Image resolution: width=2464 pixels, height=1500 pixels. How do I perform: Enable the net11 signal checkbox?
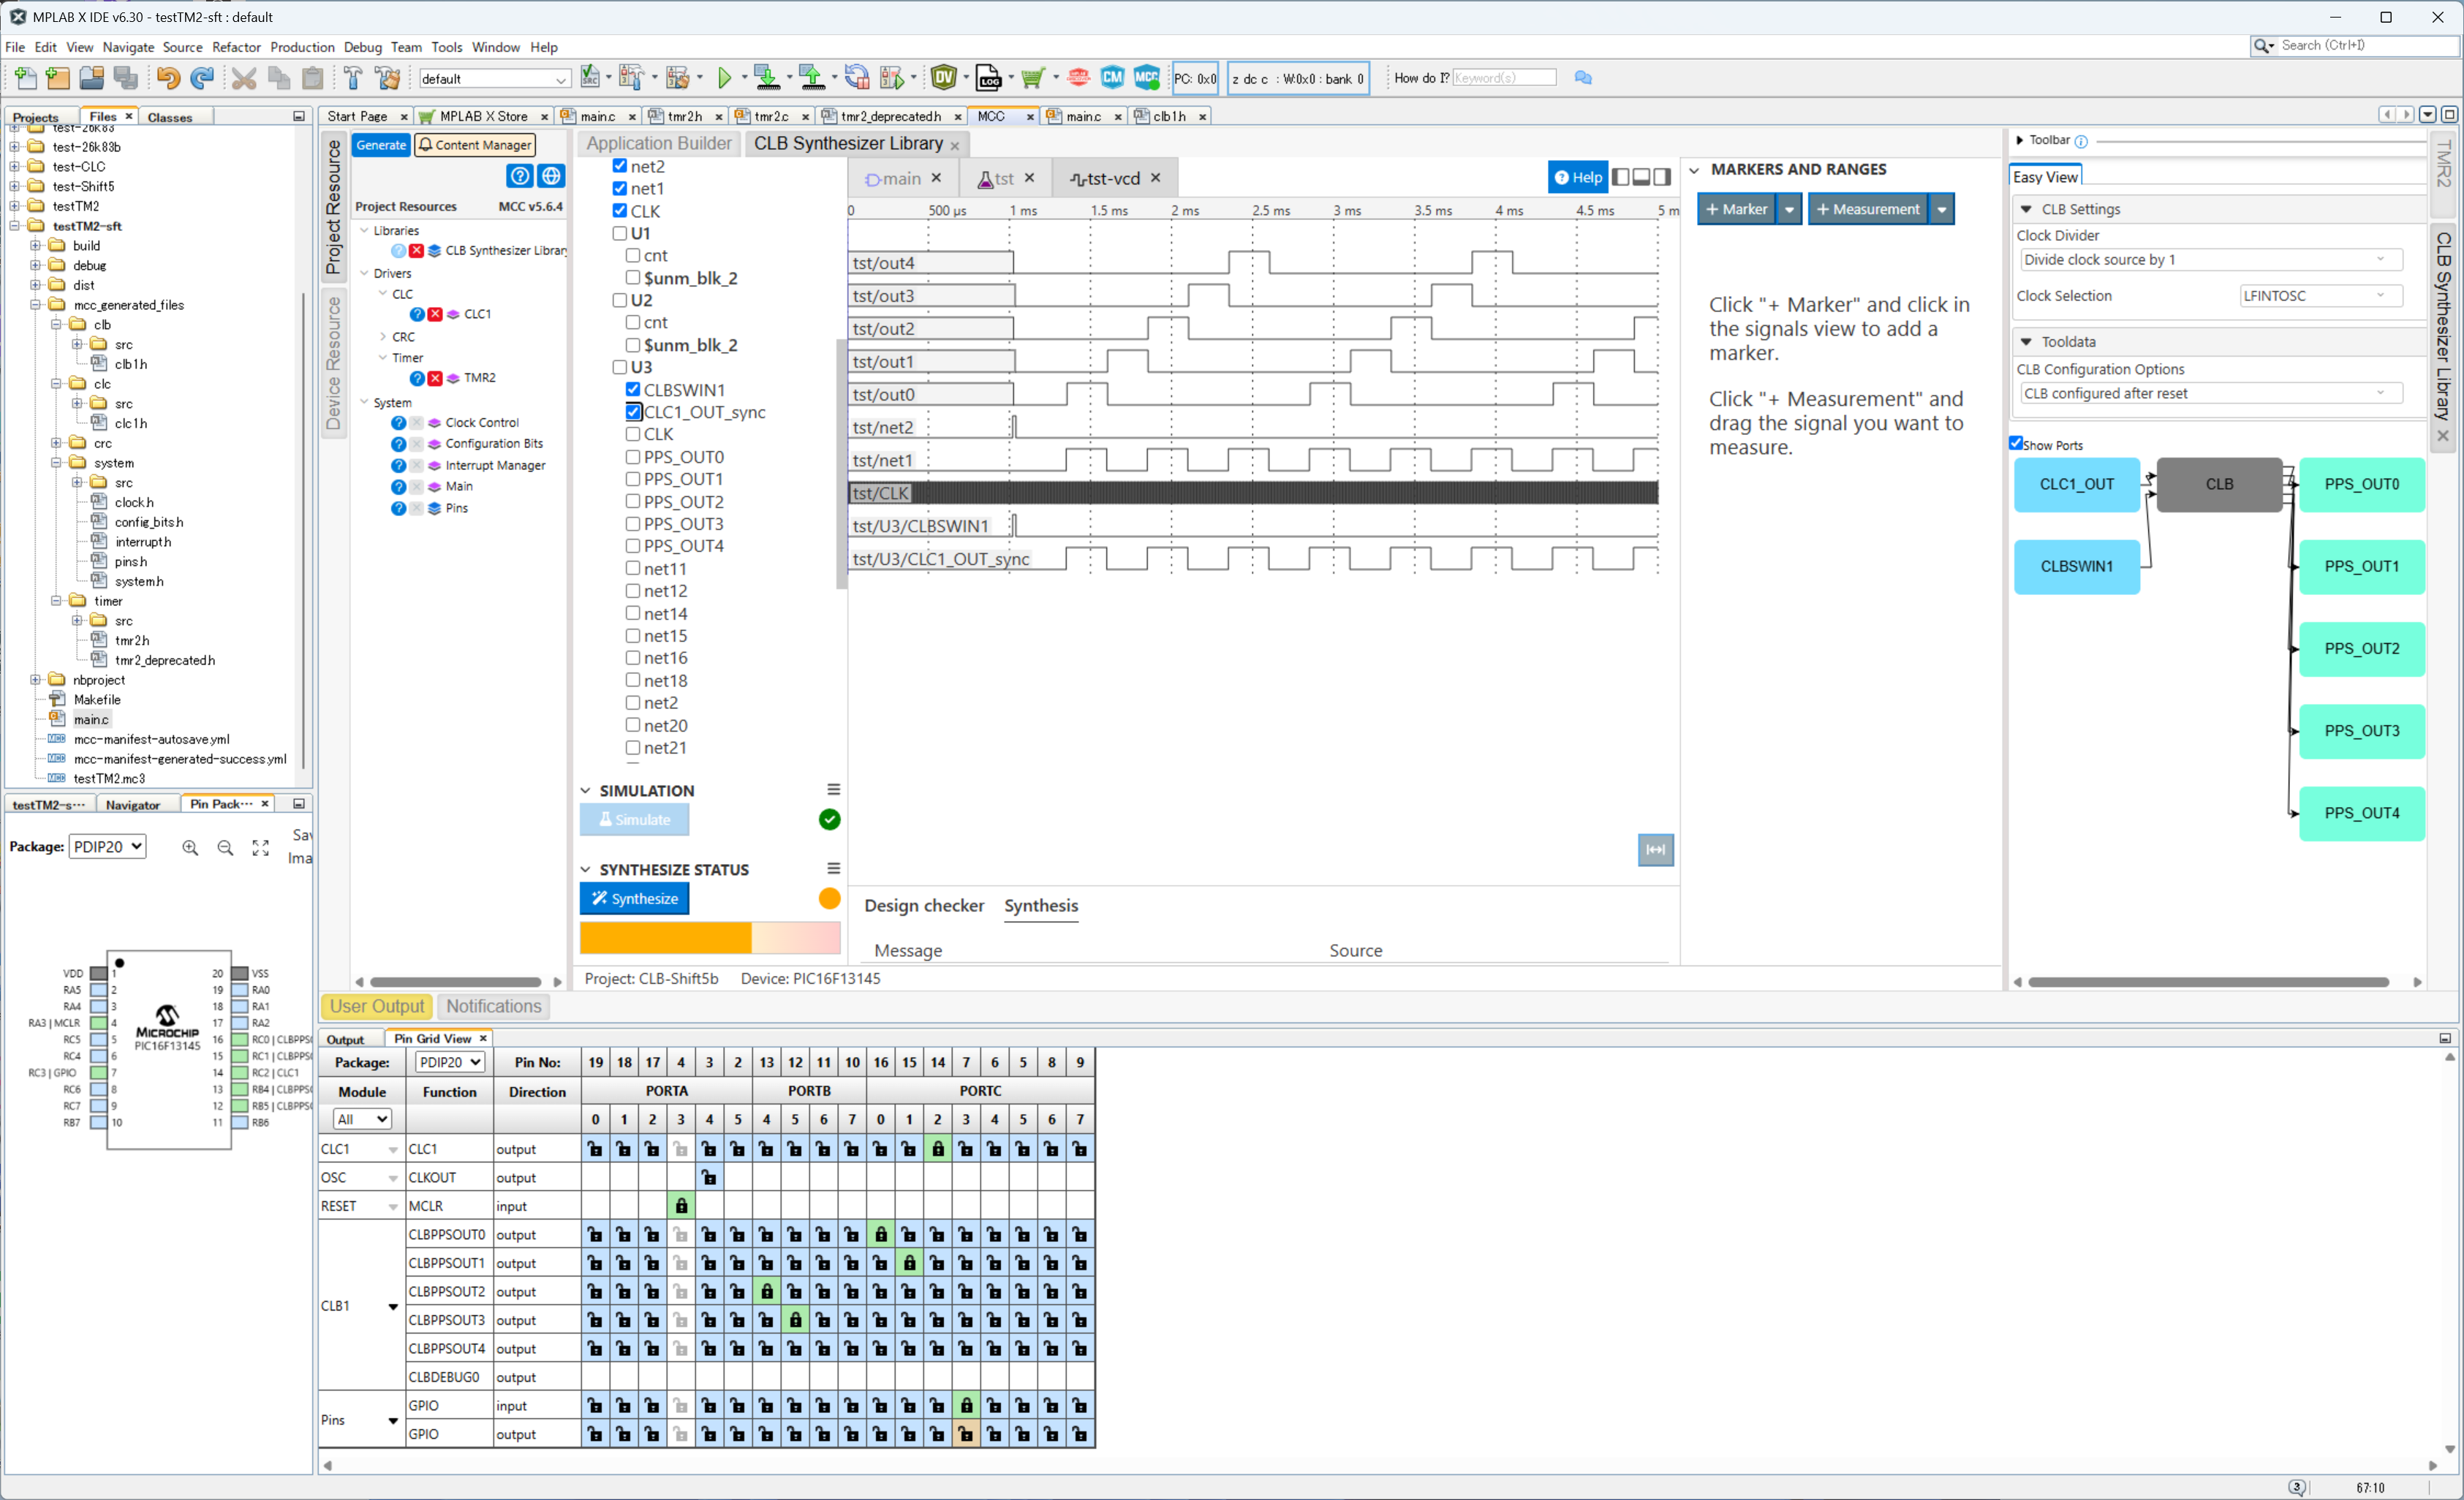tap(633, 569)
